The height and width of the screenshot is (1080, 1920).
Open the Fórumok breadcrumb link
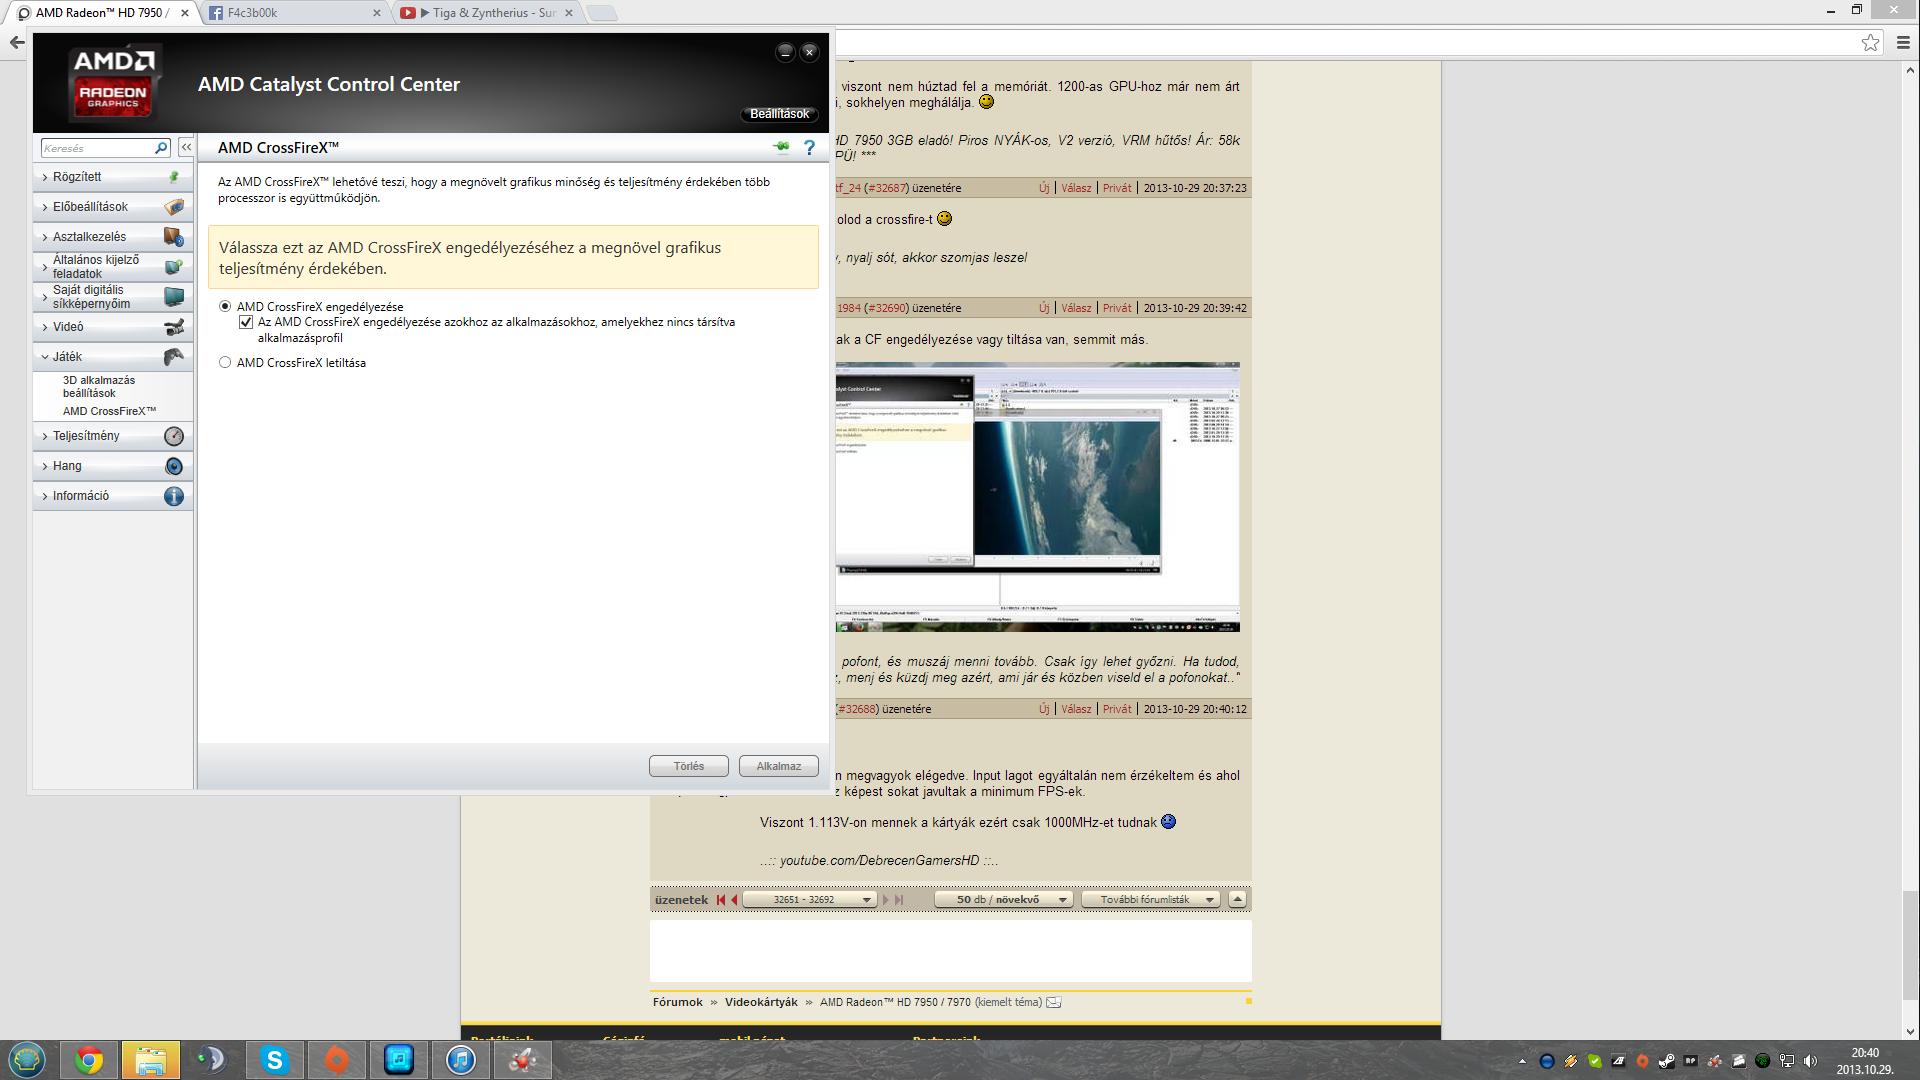(678, 1002)
